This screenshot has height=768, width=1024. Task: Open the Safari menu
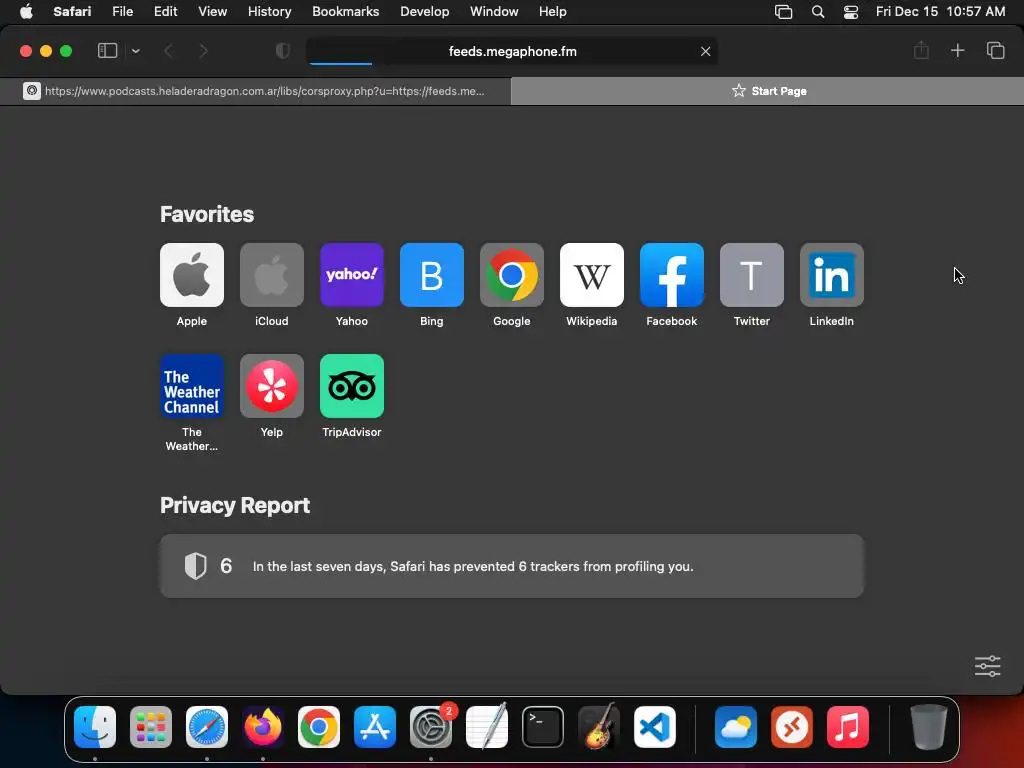click(x=72, y=12)
